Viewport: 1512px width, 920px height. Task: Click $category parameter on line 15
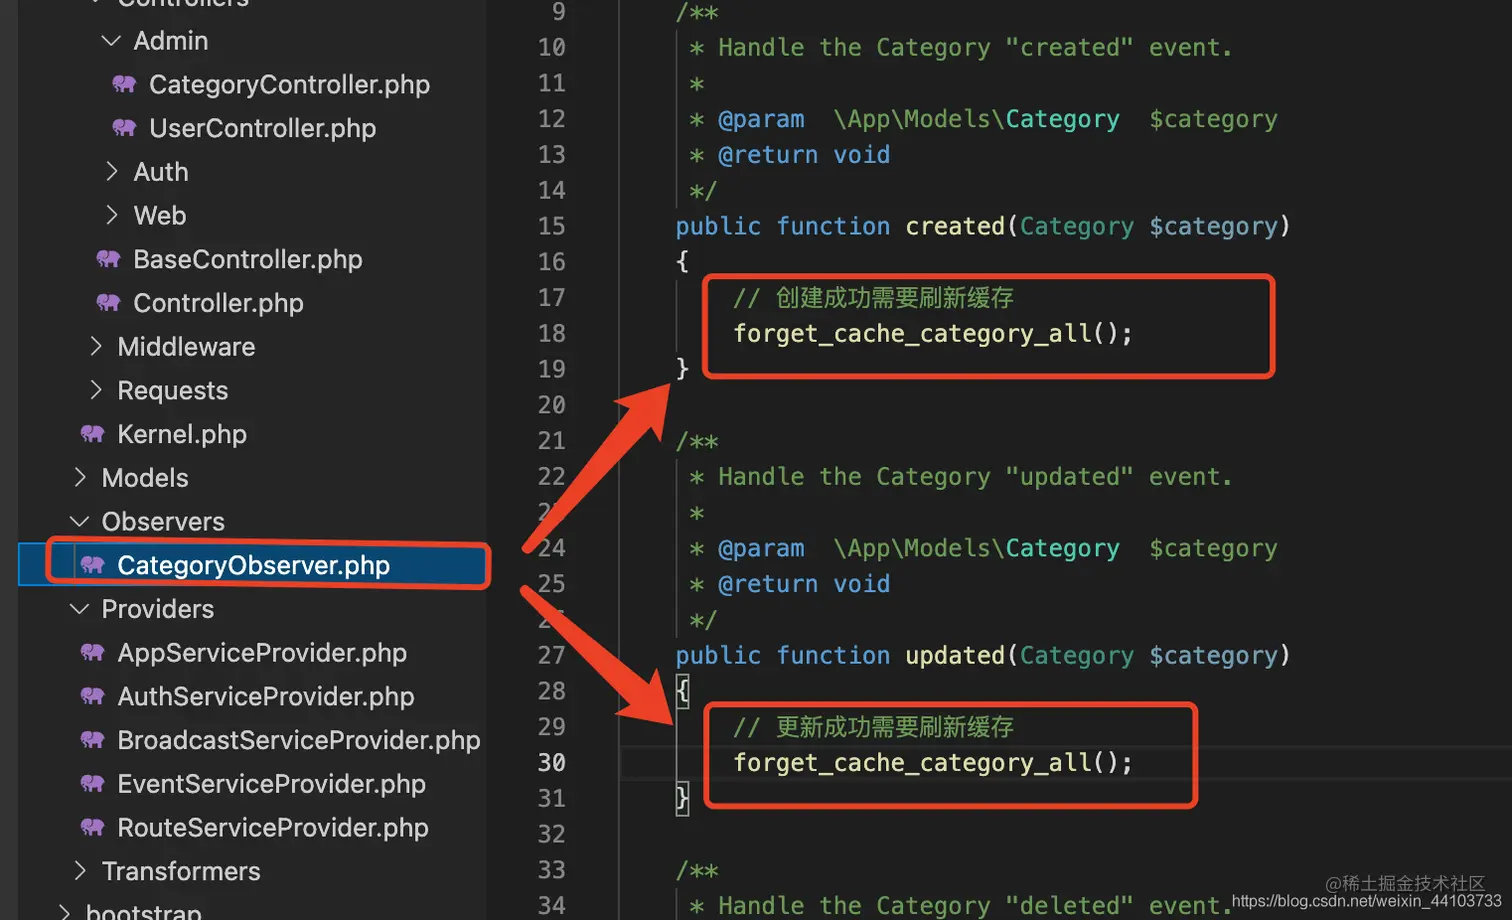(x=1213, y=226)
